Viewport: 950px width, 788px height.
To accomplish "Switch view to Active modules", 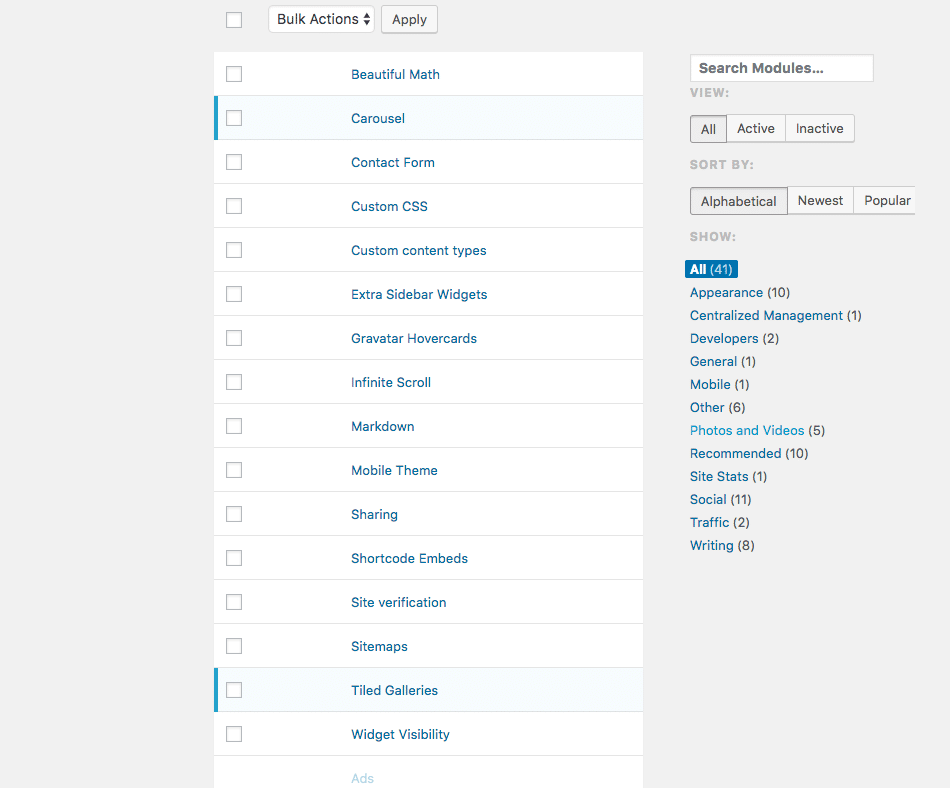I will (756, 128).
